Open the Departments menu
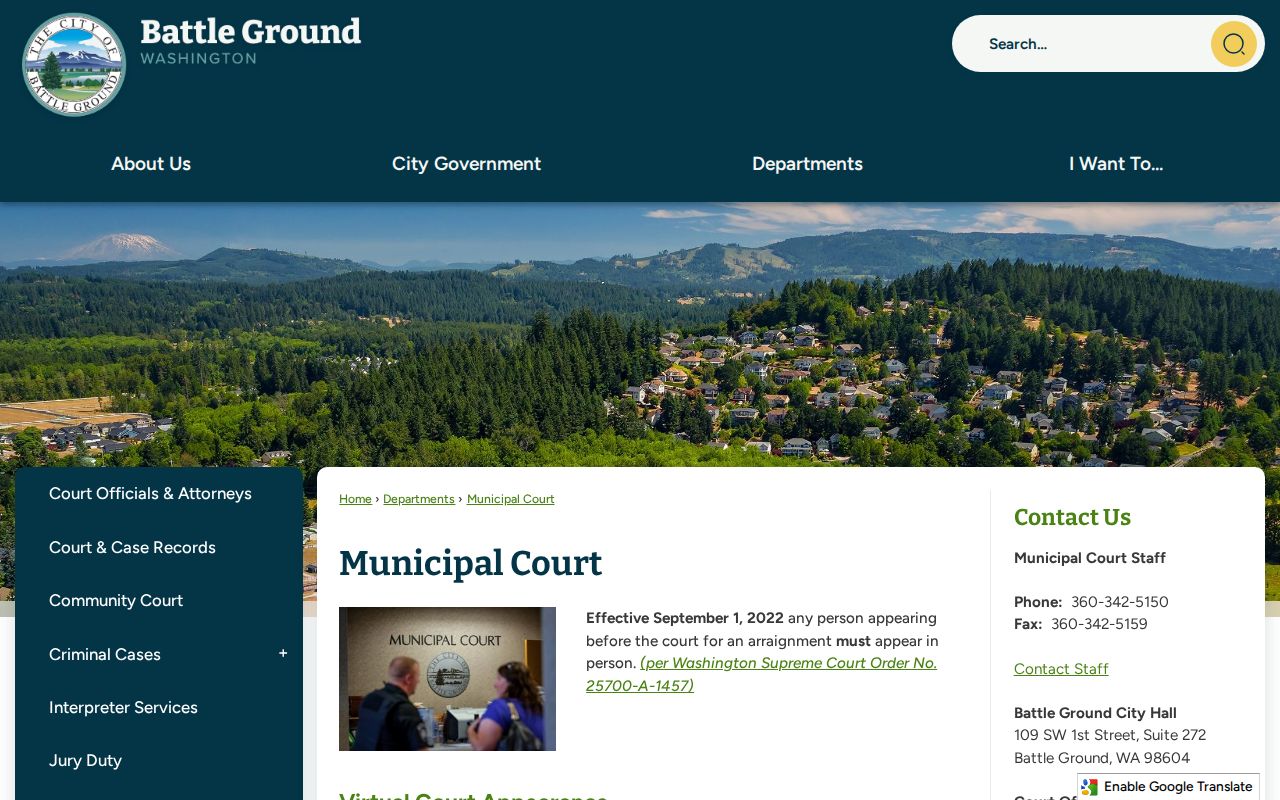 click(x=807, y=164)
